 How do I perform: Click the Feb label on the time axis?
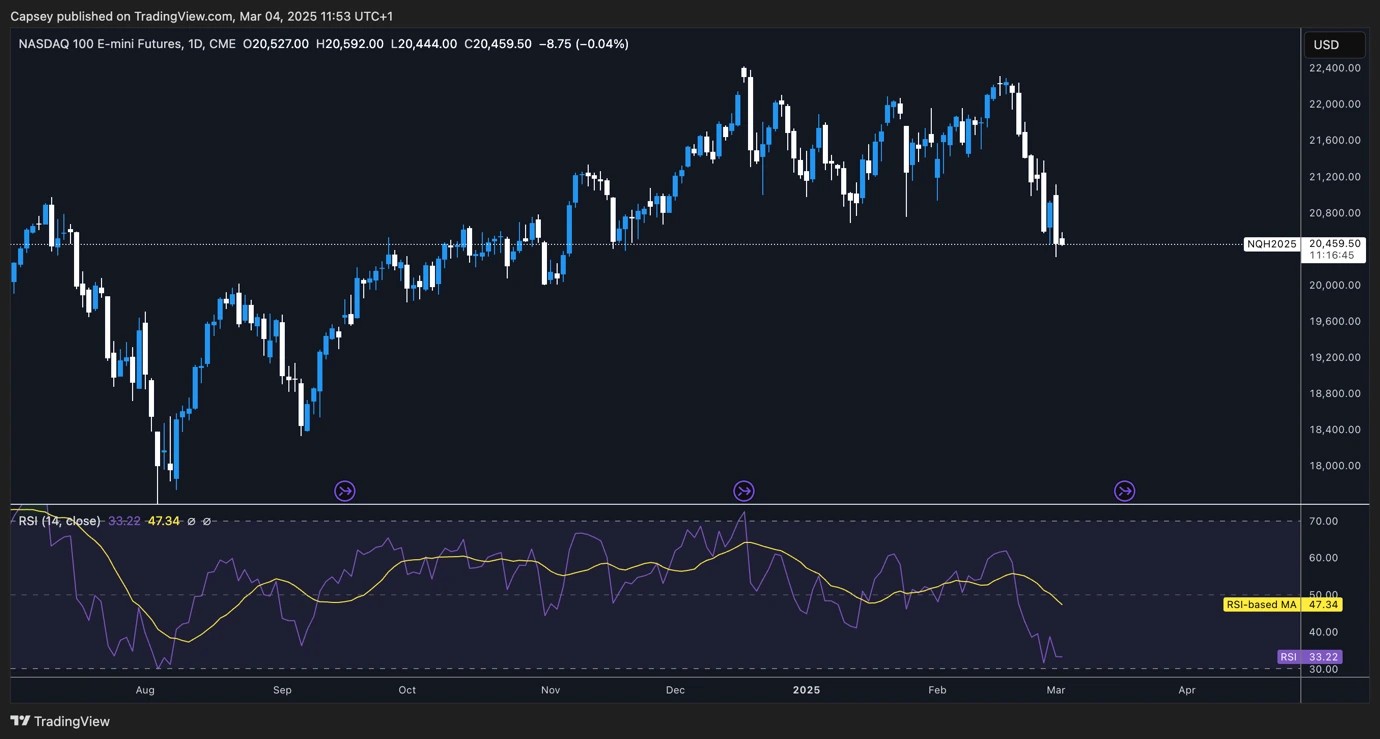(x=937, y=690)
